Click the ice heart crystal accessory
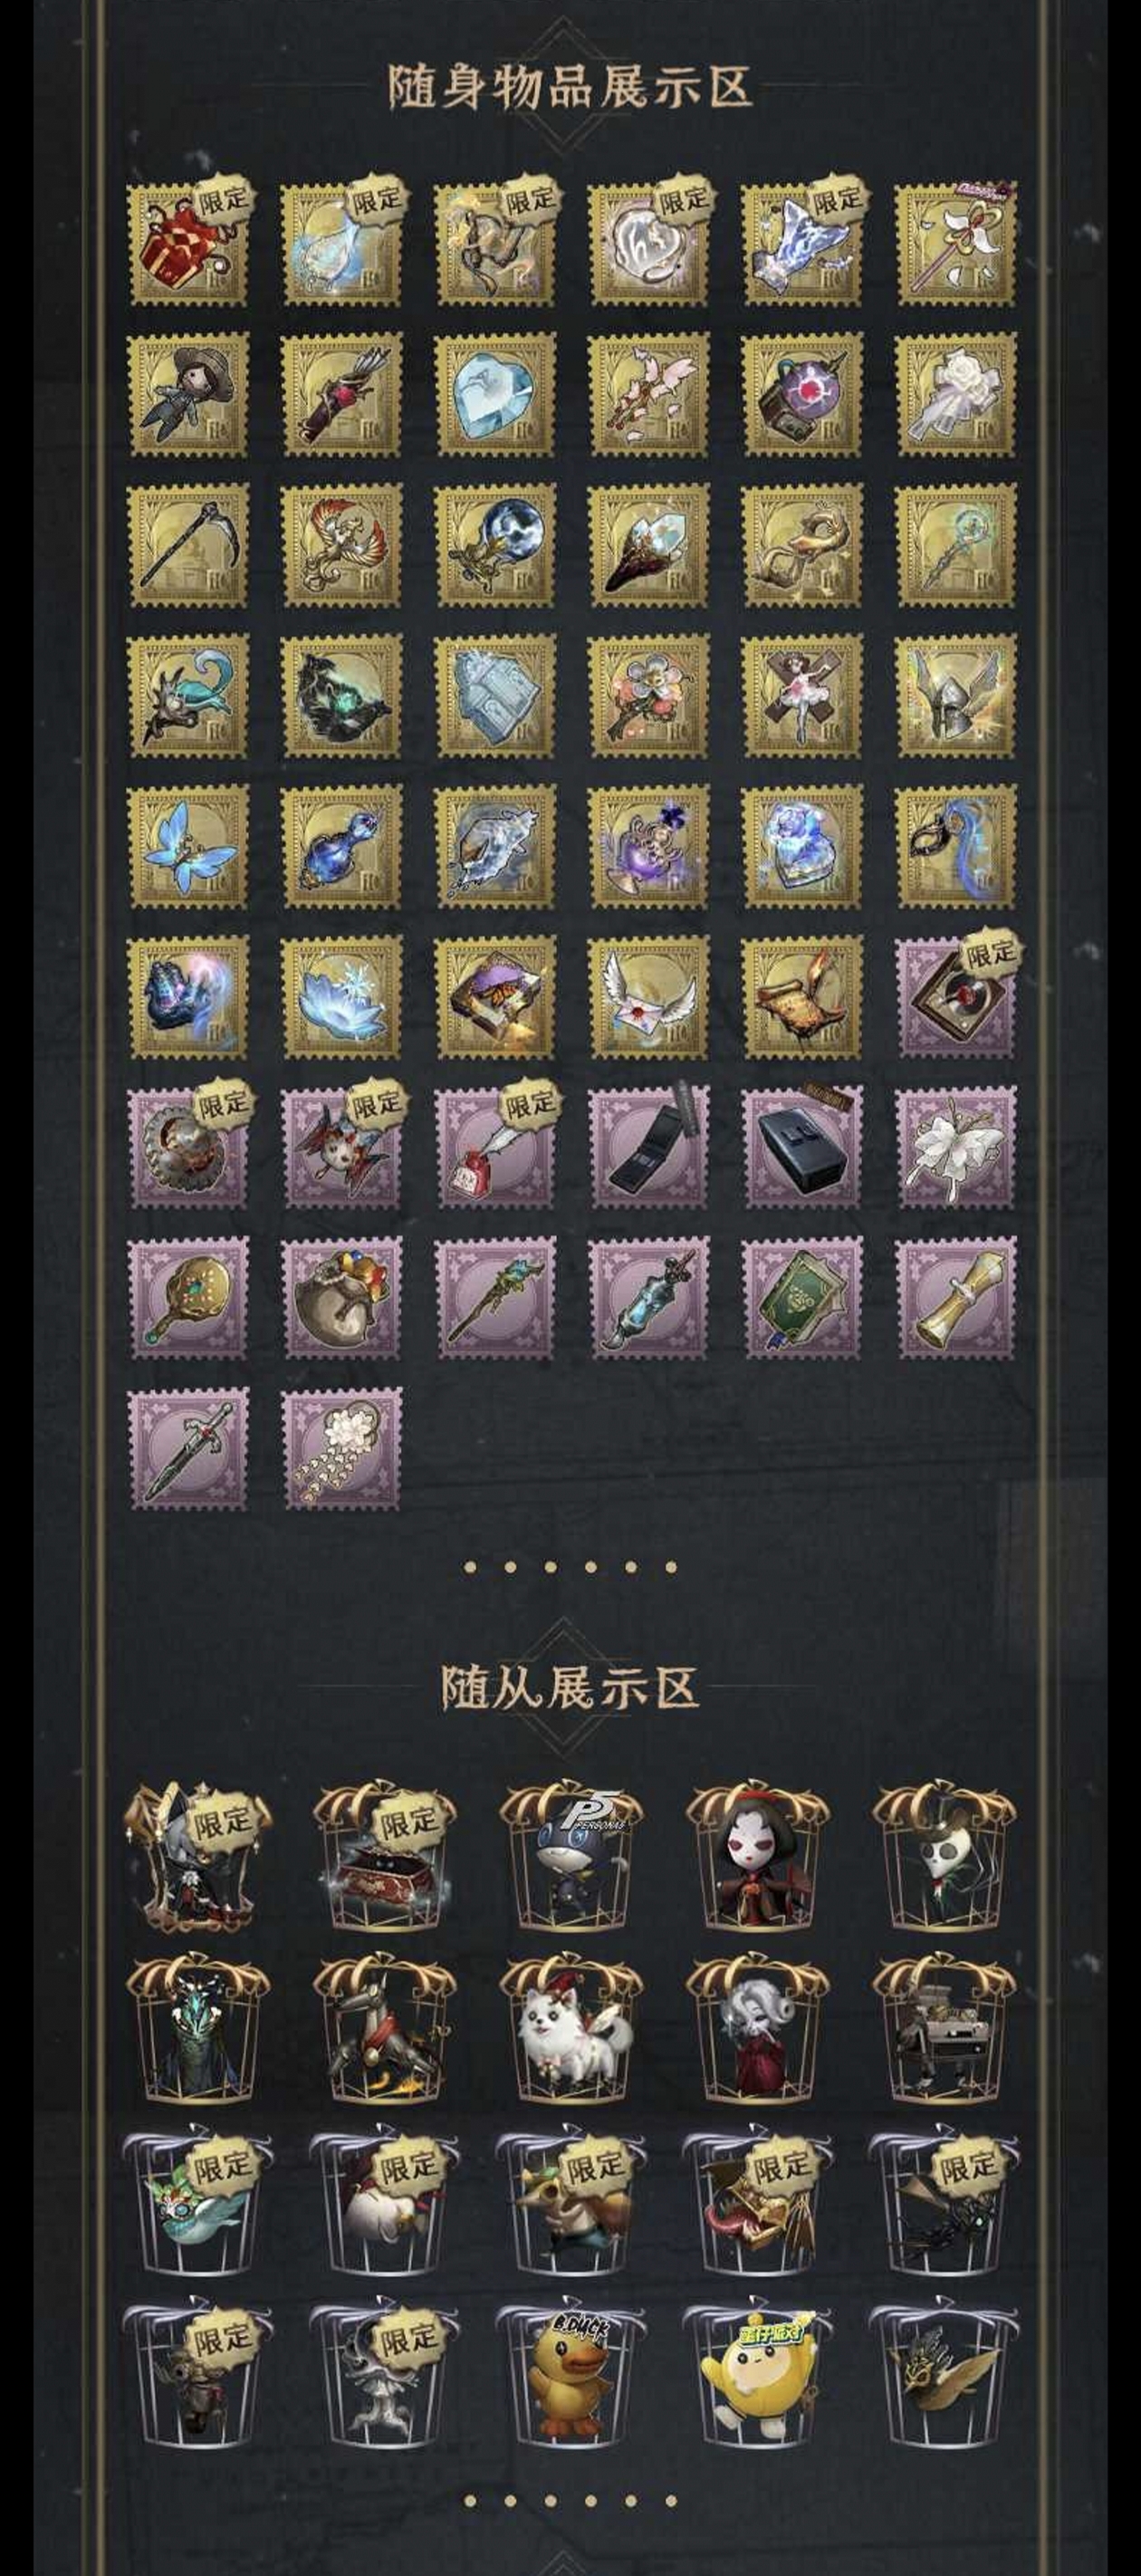 495,395
